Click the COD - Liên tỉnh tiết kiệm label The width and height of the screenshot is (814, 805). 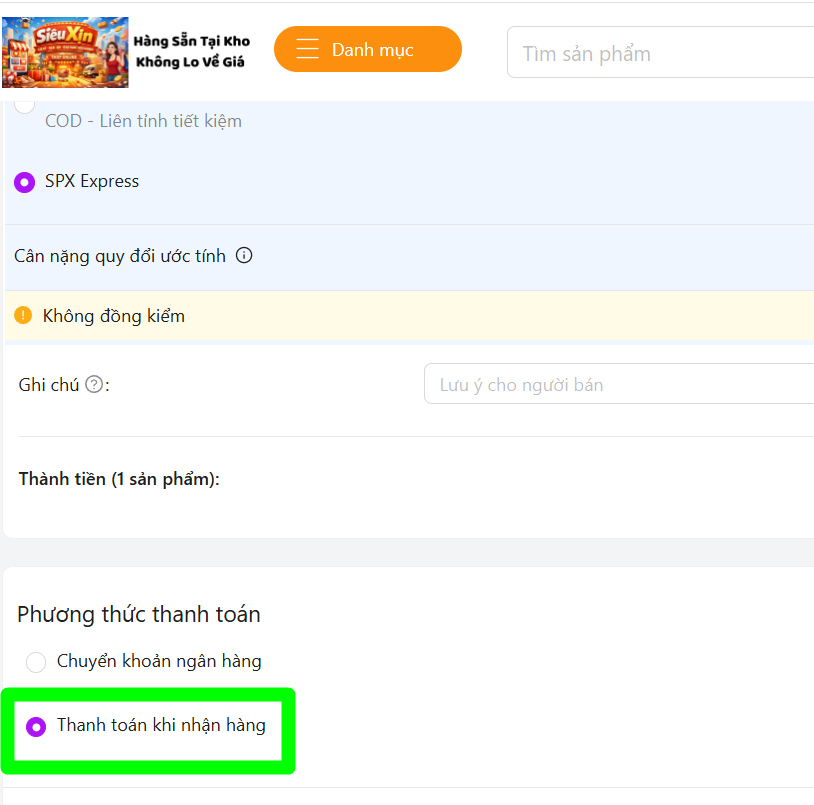(143, 121)
